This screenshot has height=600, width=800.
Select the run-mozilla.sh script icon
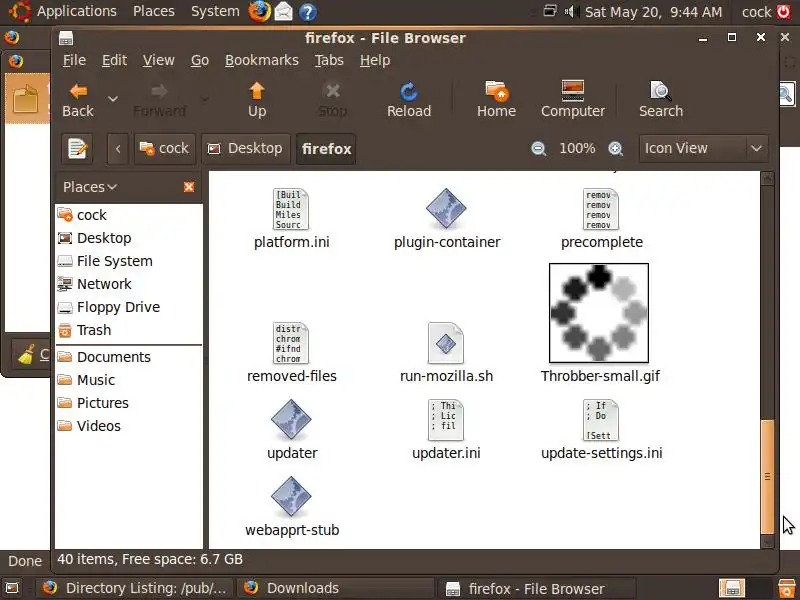(446, 343)
